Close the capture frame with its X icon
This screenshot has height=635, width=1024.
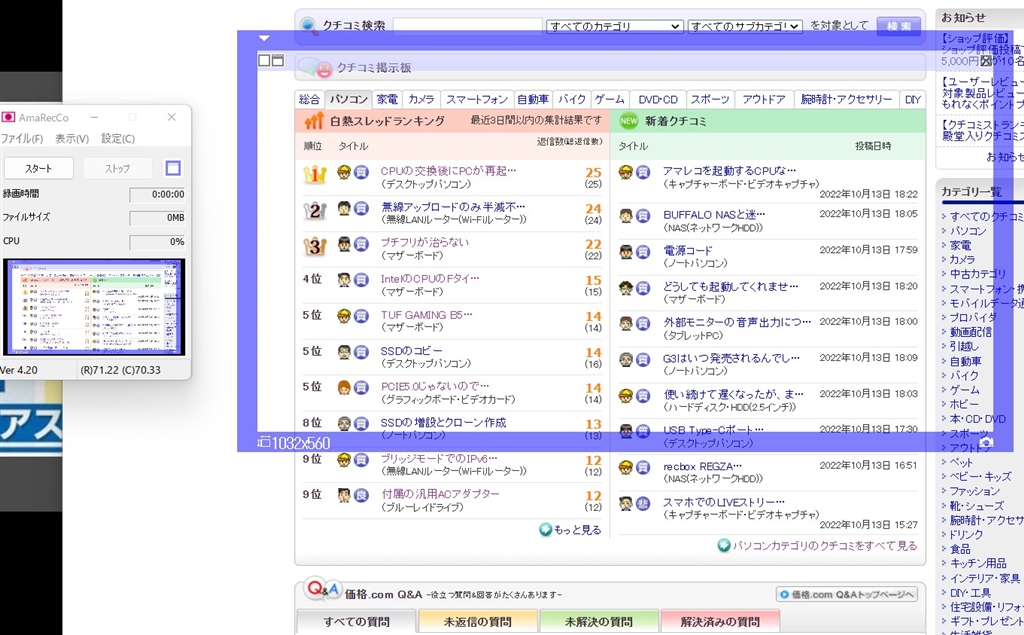[986, 61]
